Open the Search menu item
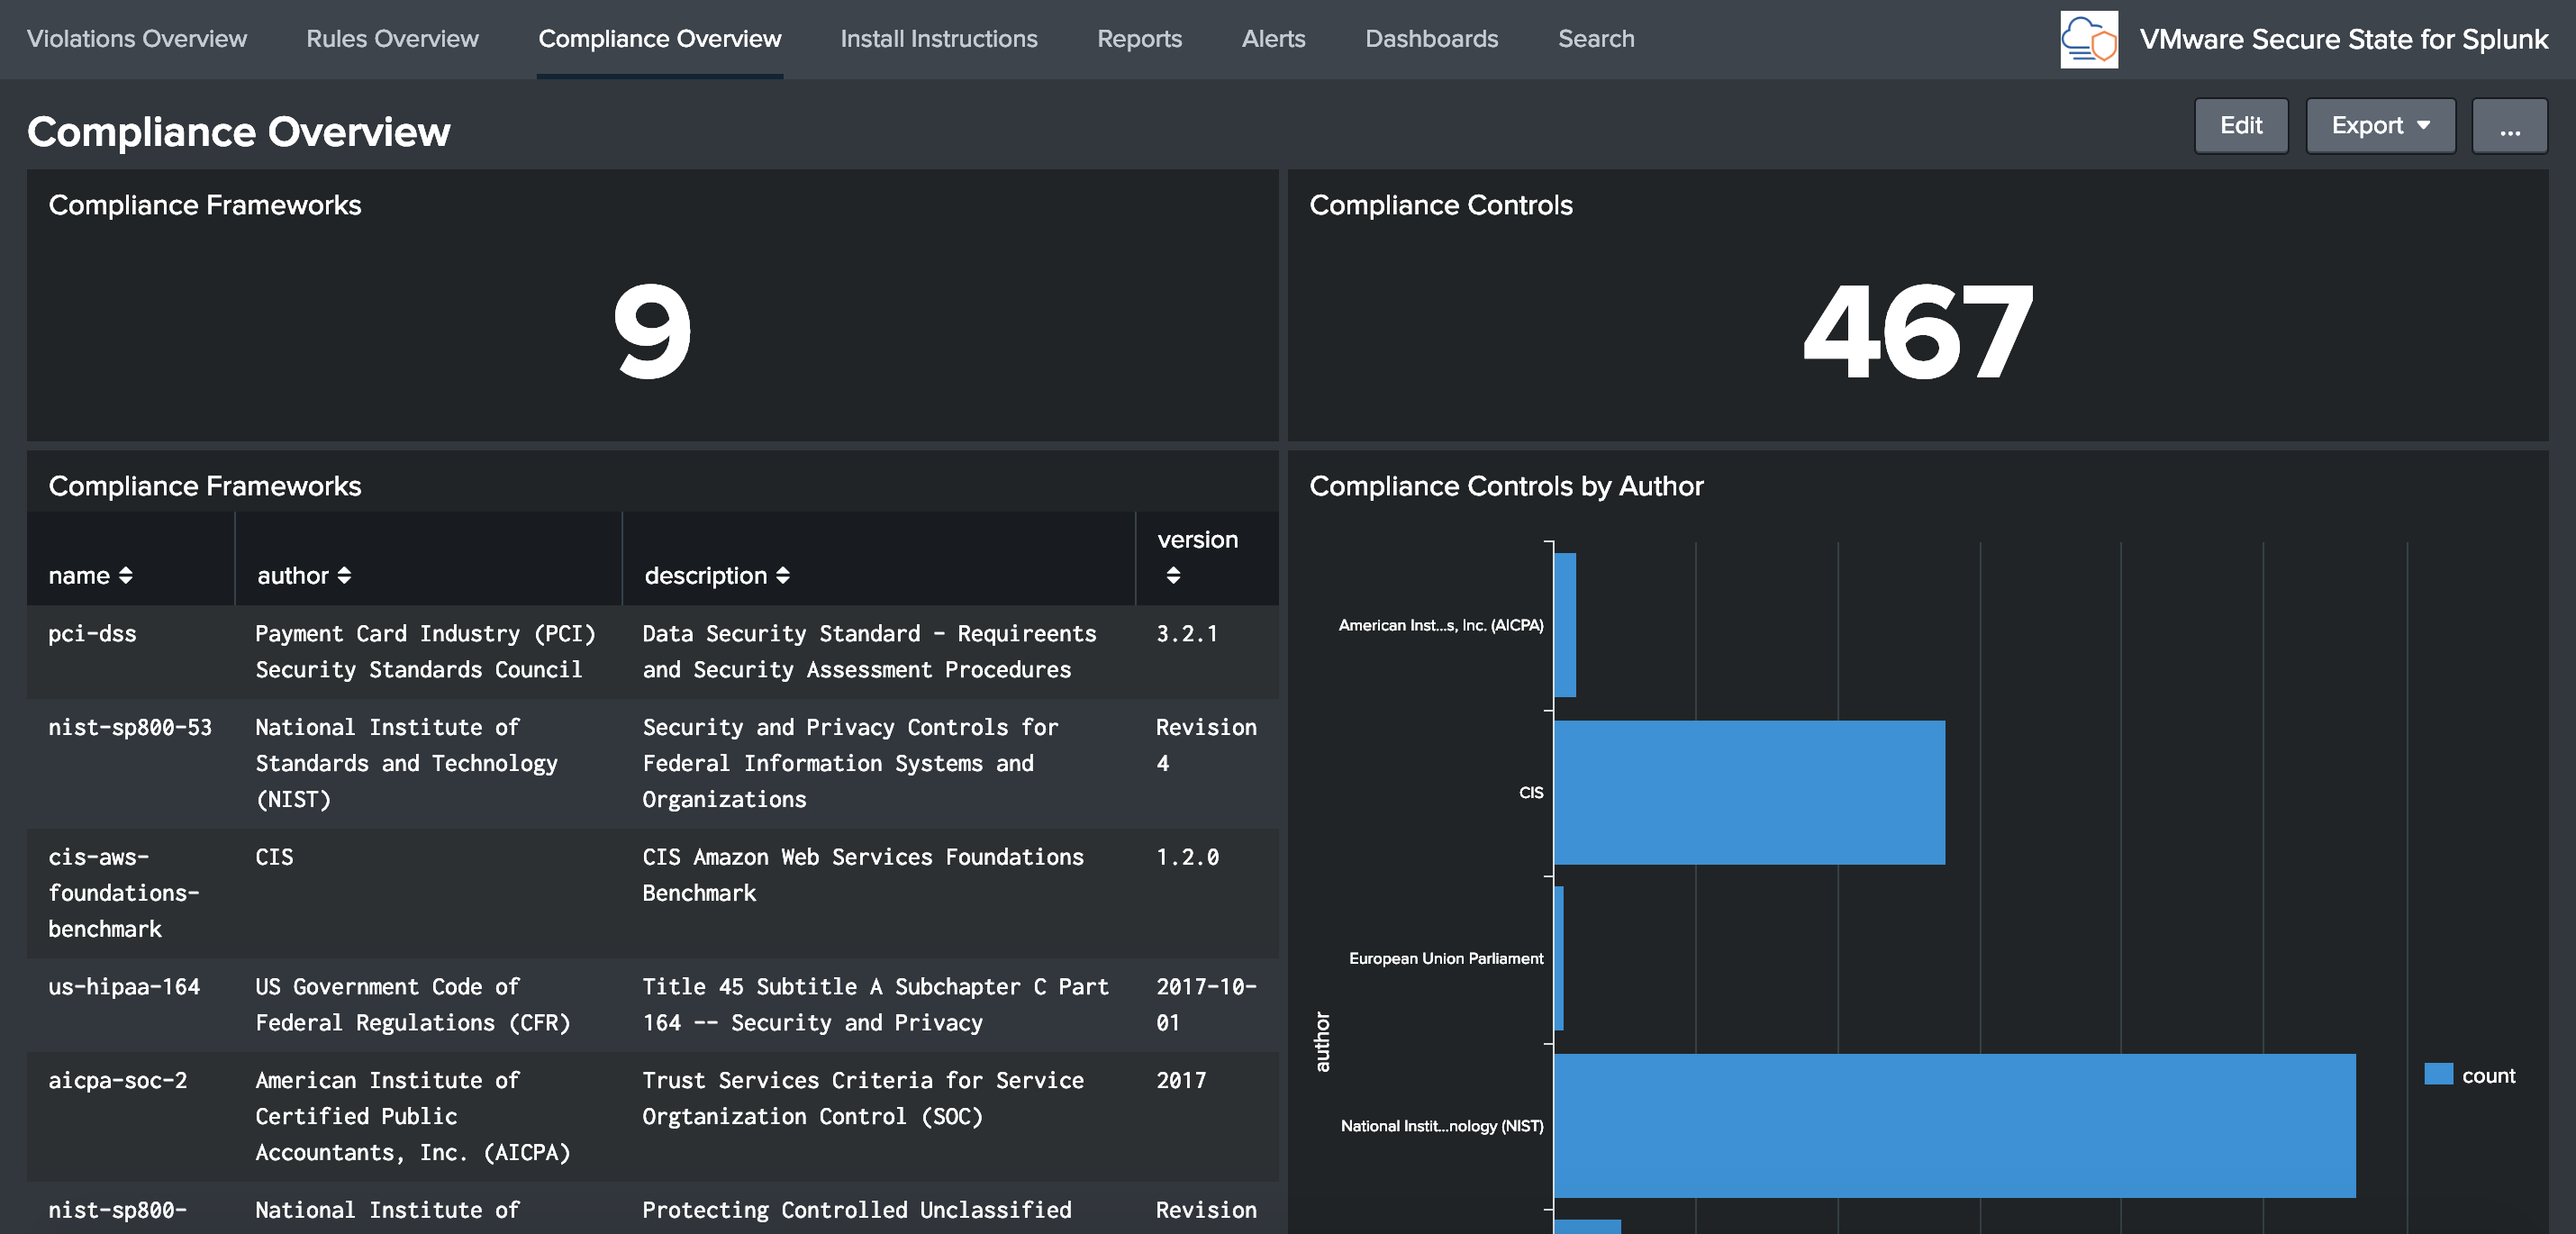The width and height of the screenshot is (2576, 1234). click(1596, 39)
